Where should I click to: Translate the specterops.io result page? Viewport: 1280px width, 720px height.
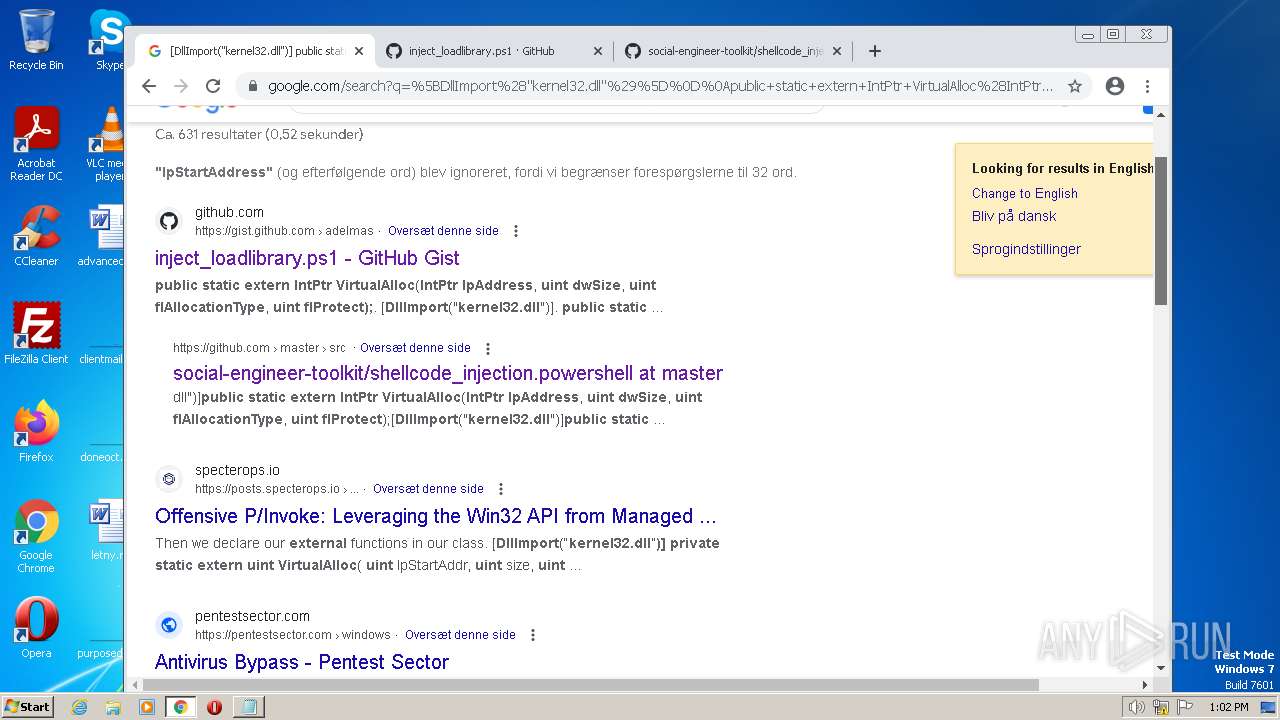428,489
